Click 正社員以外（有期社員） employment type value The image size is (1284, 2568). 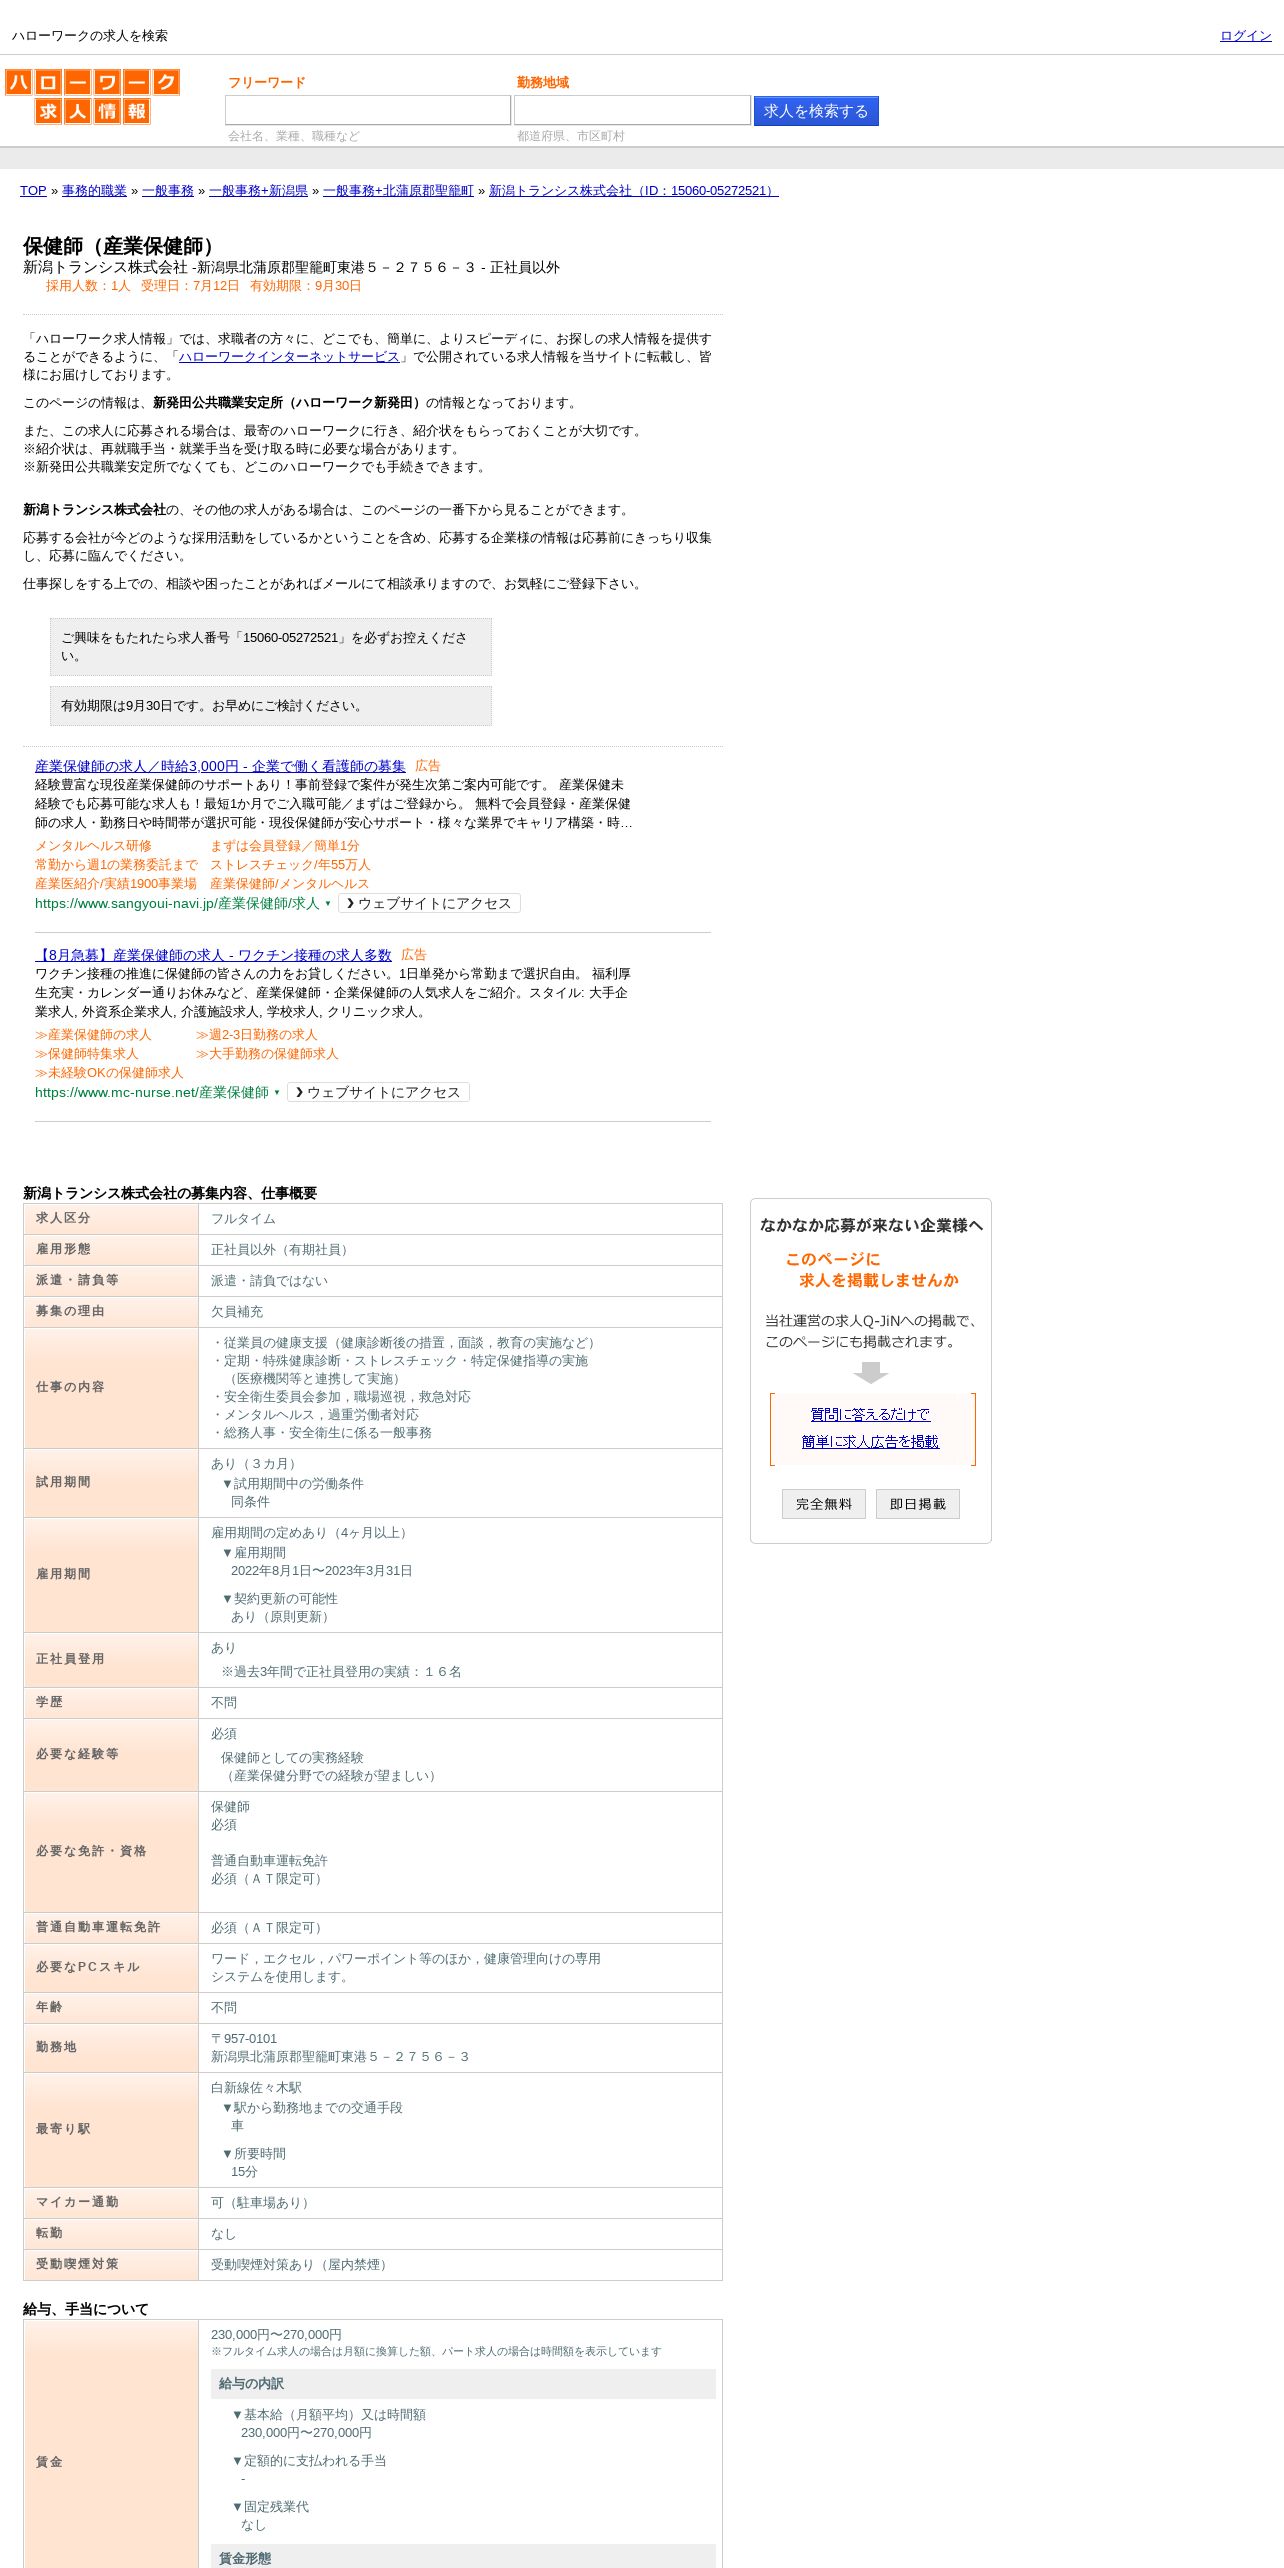(x=282, y=1250)
